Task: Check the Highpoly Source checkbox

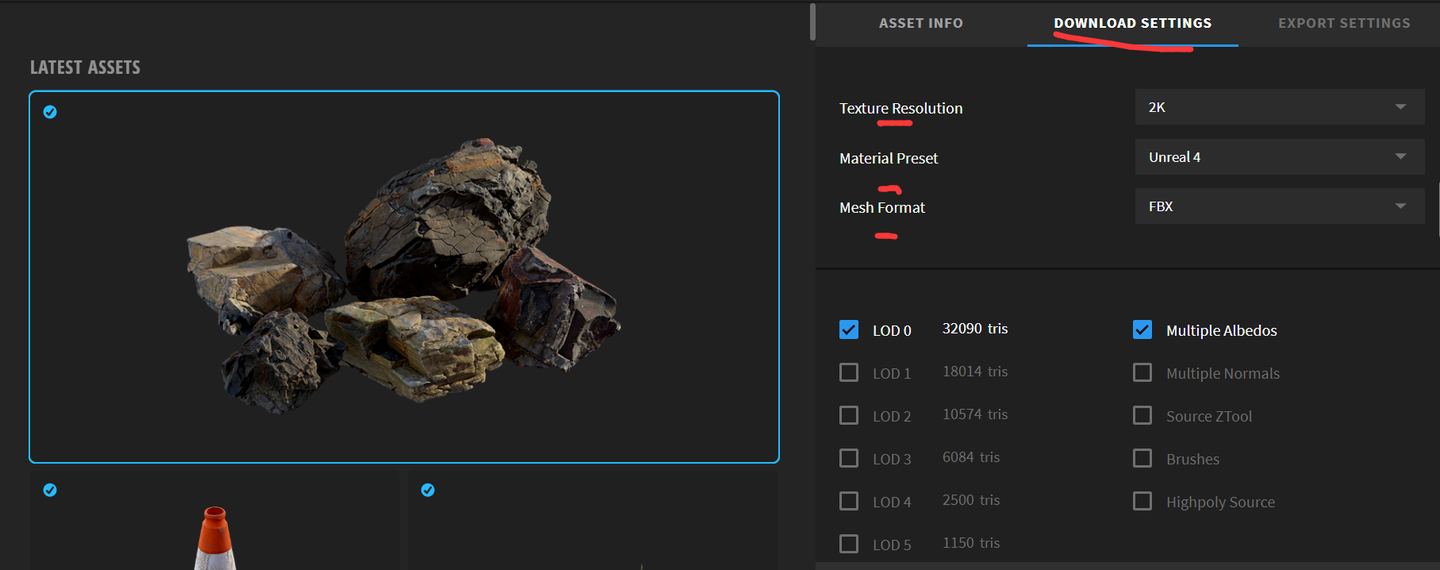Action: [1142, 501]
